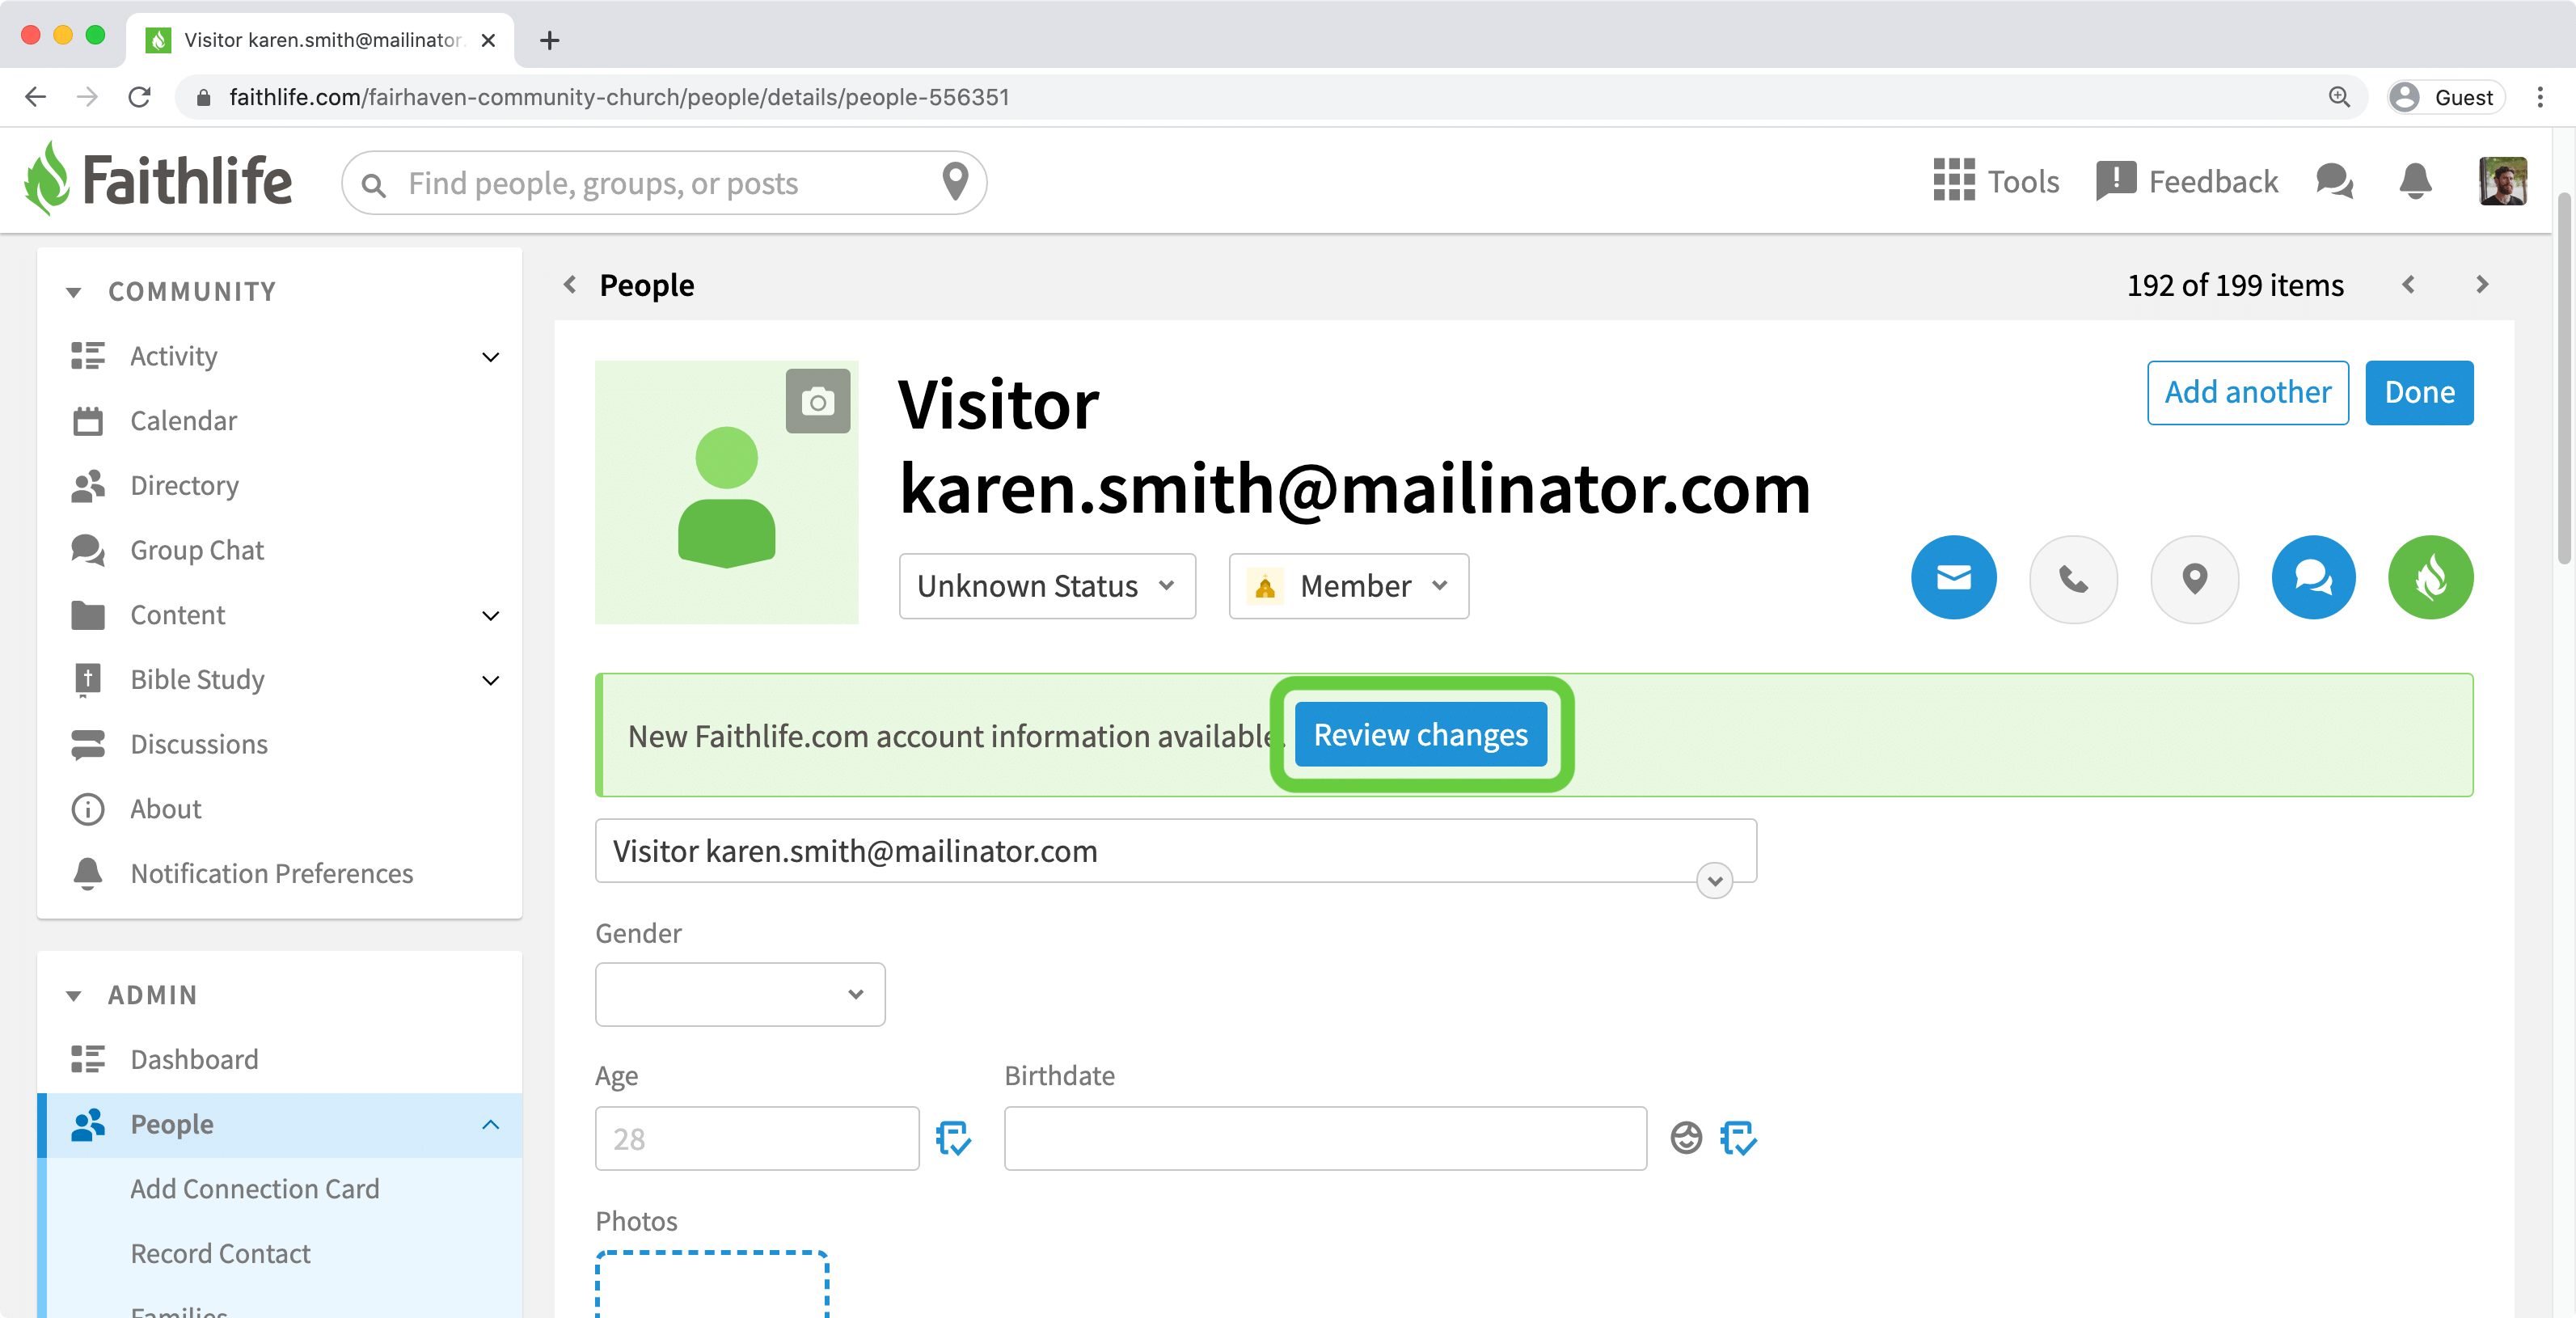Open the Gender dropdown
Screen dimensions: 2576x1318
click(740, 994)
